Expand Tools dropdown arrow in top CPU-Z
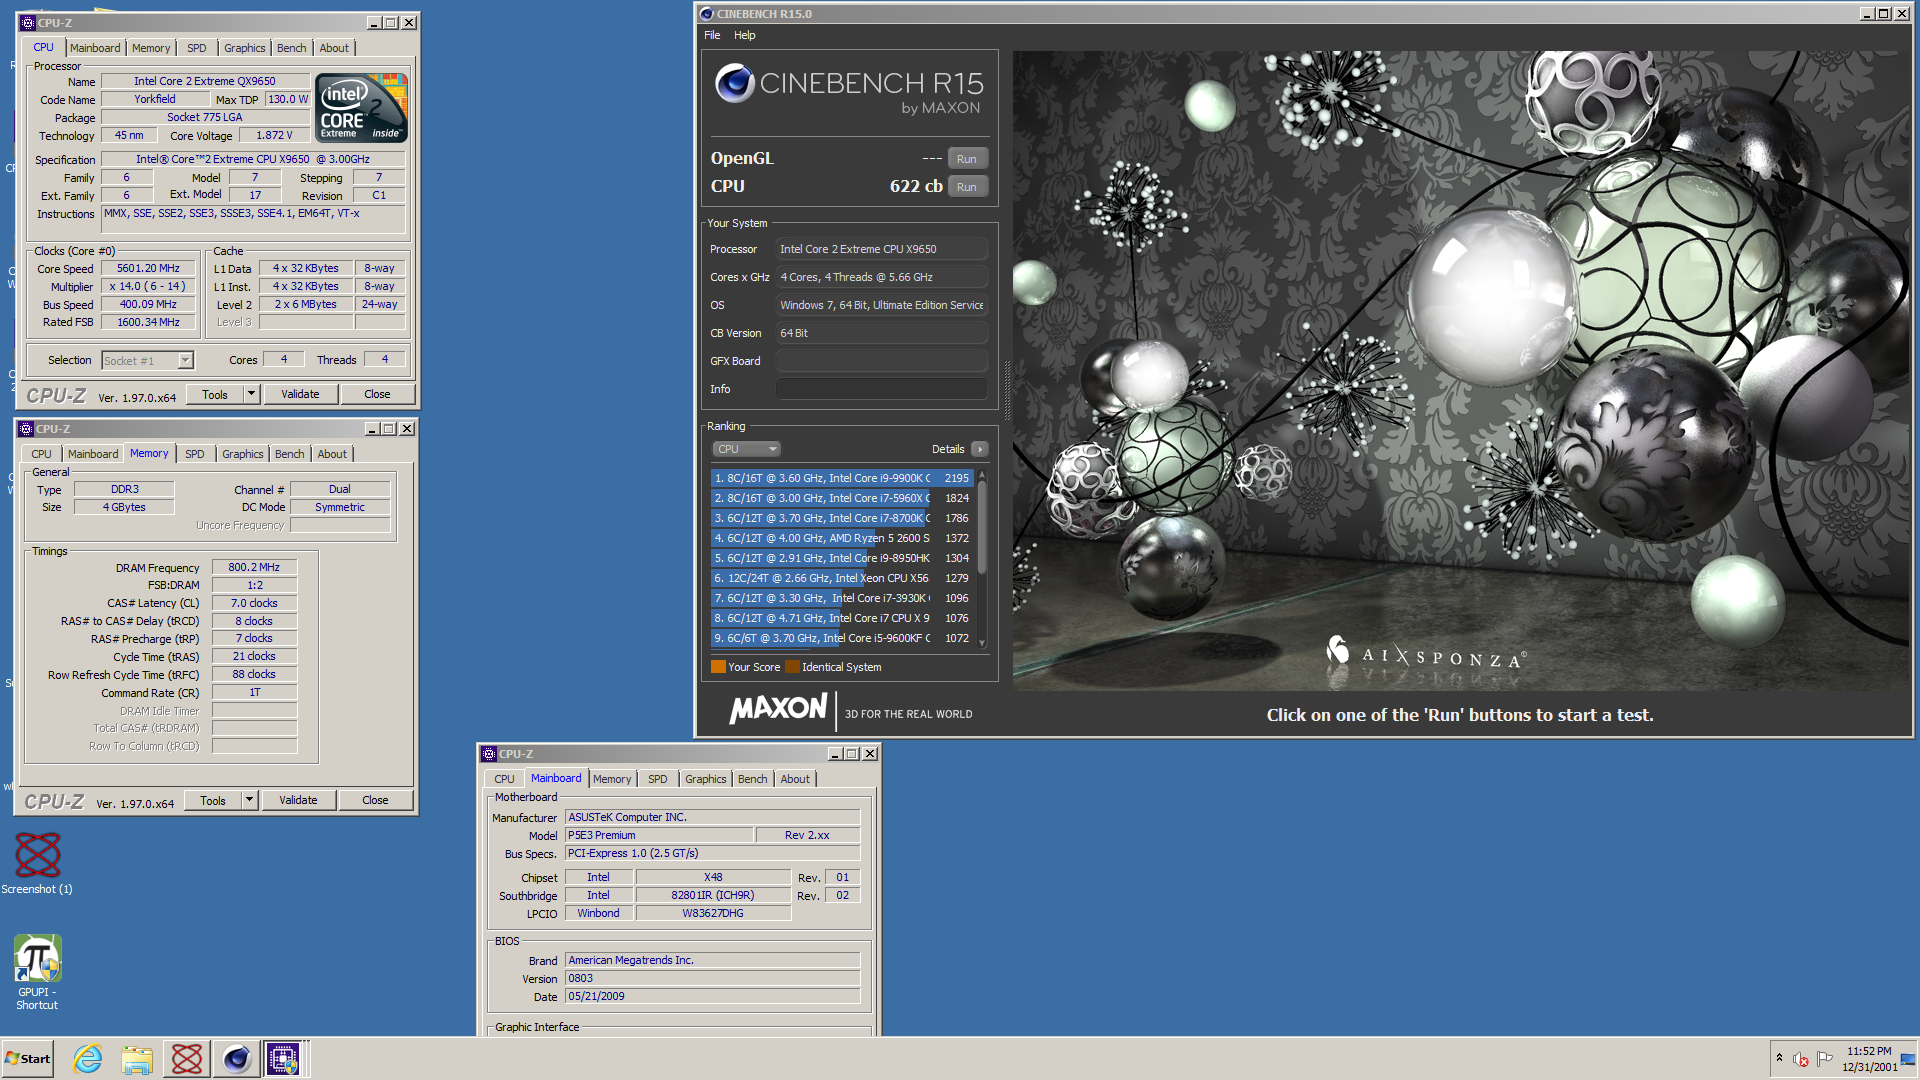1920x1080 pixels. pos(252,394)
